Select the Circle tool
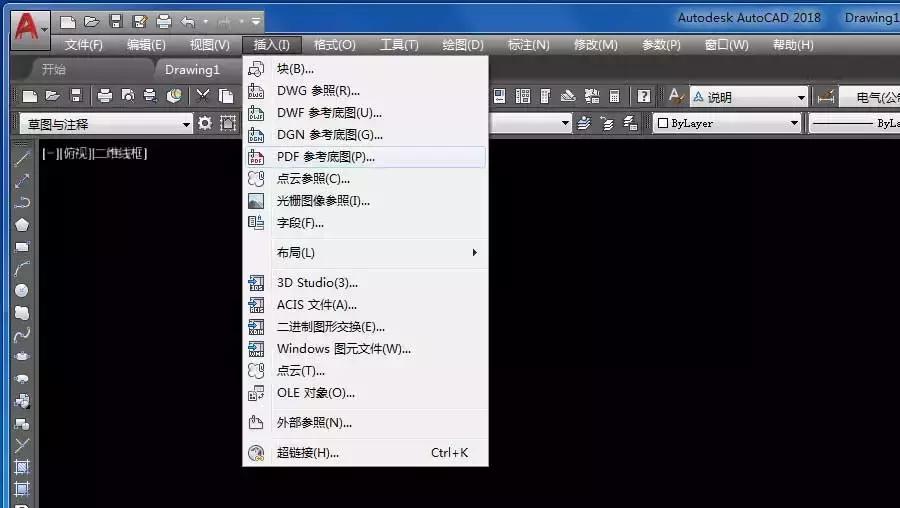 [x=22, y=290]
